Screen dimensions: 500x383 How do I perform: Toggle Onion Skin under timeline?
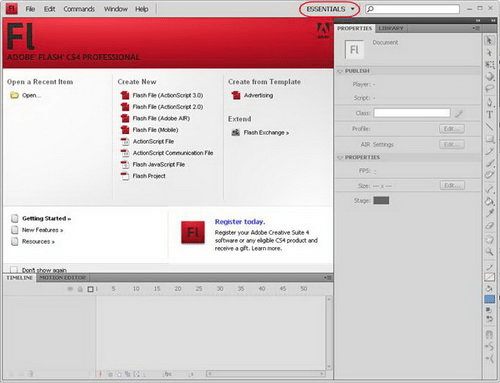pyautogui.click(x=110, y=374)
